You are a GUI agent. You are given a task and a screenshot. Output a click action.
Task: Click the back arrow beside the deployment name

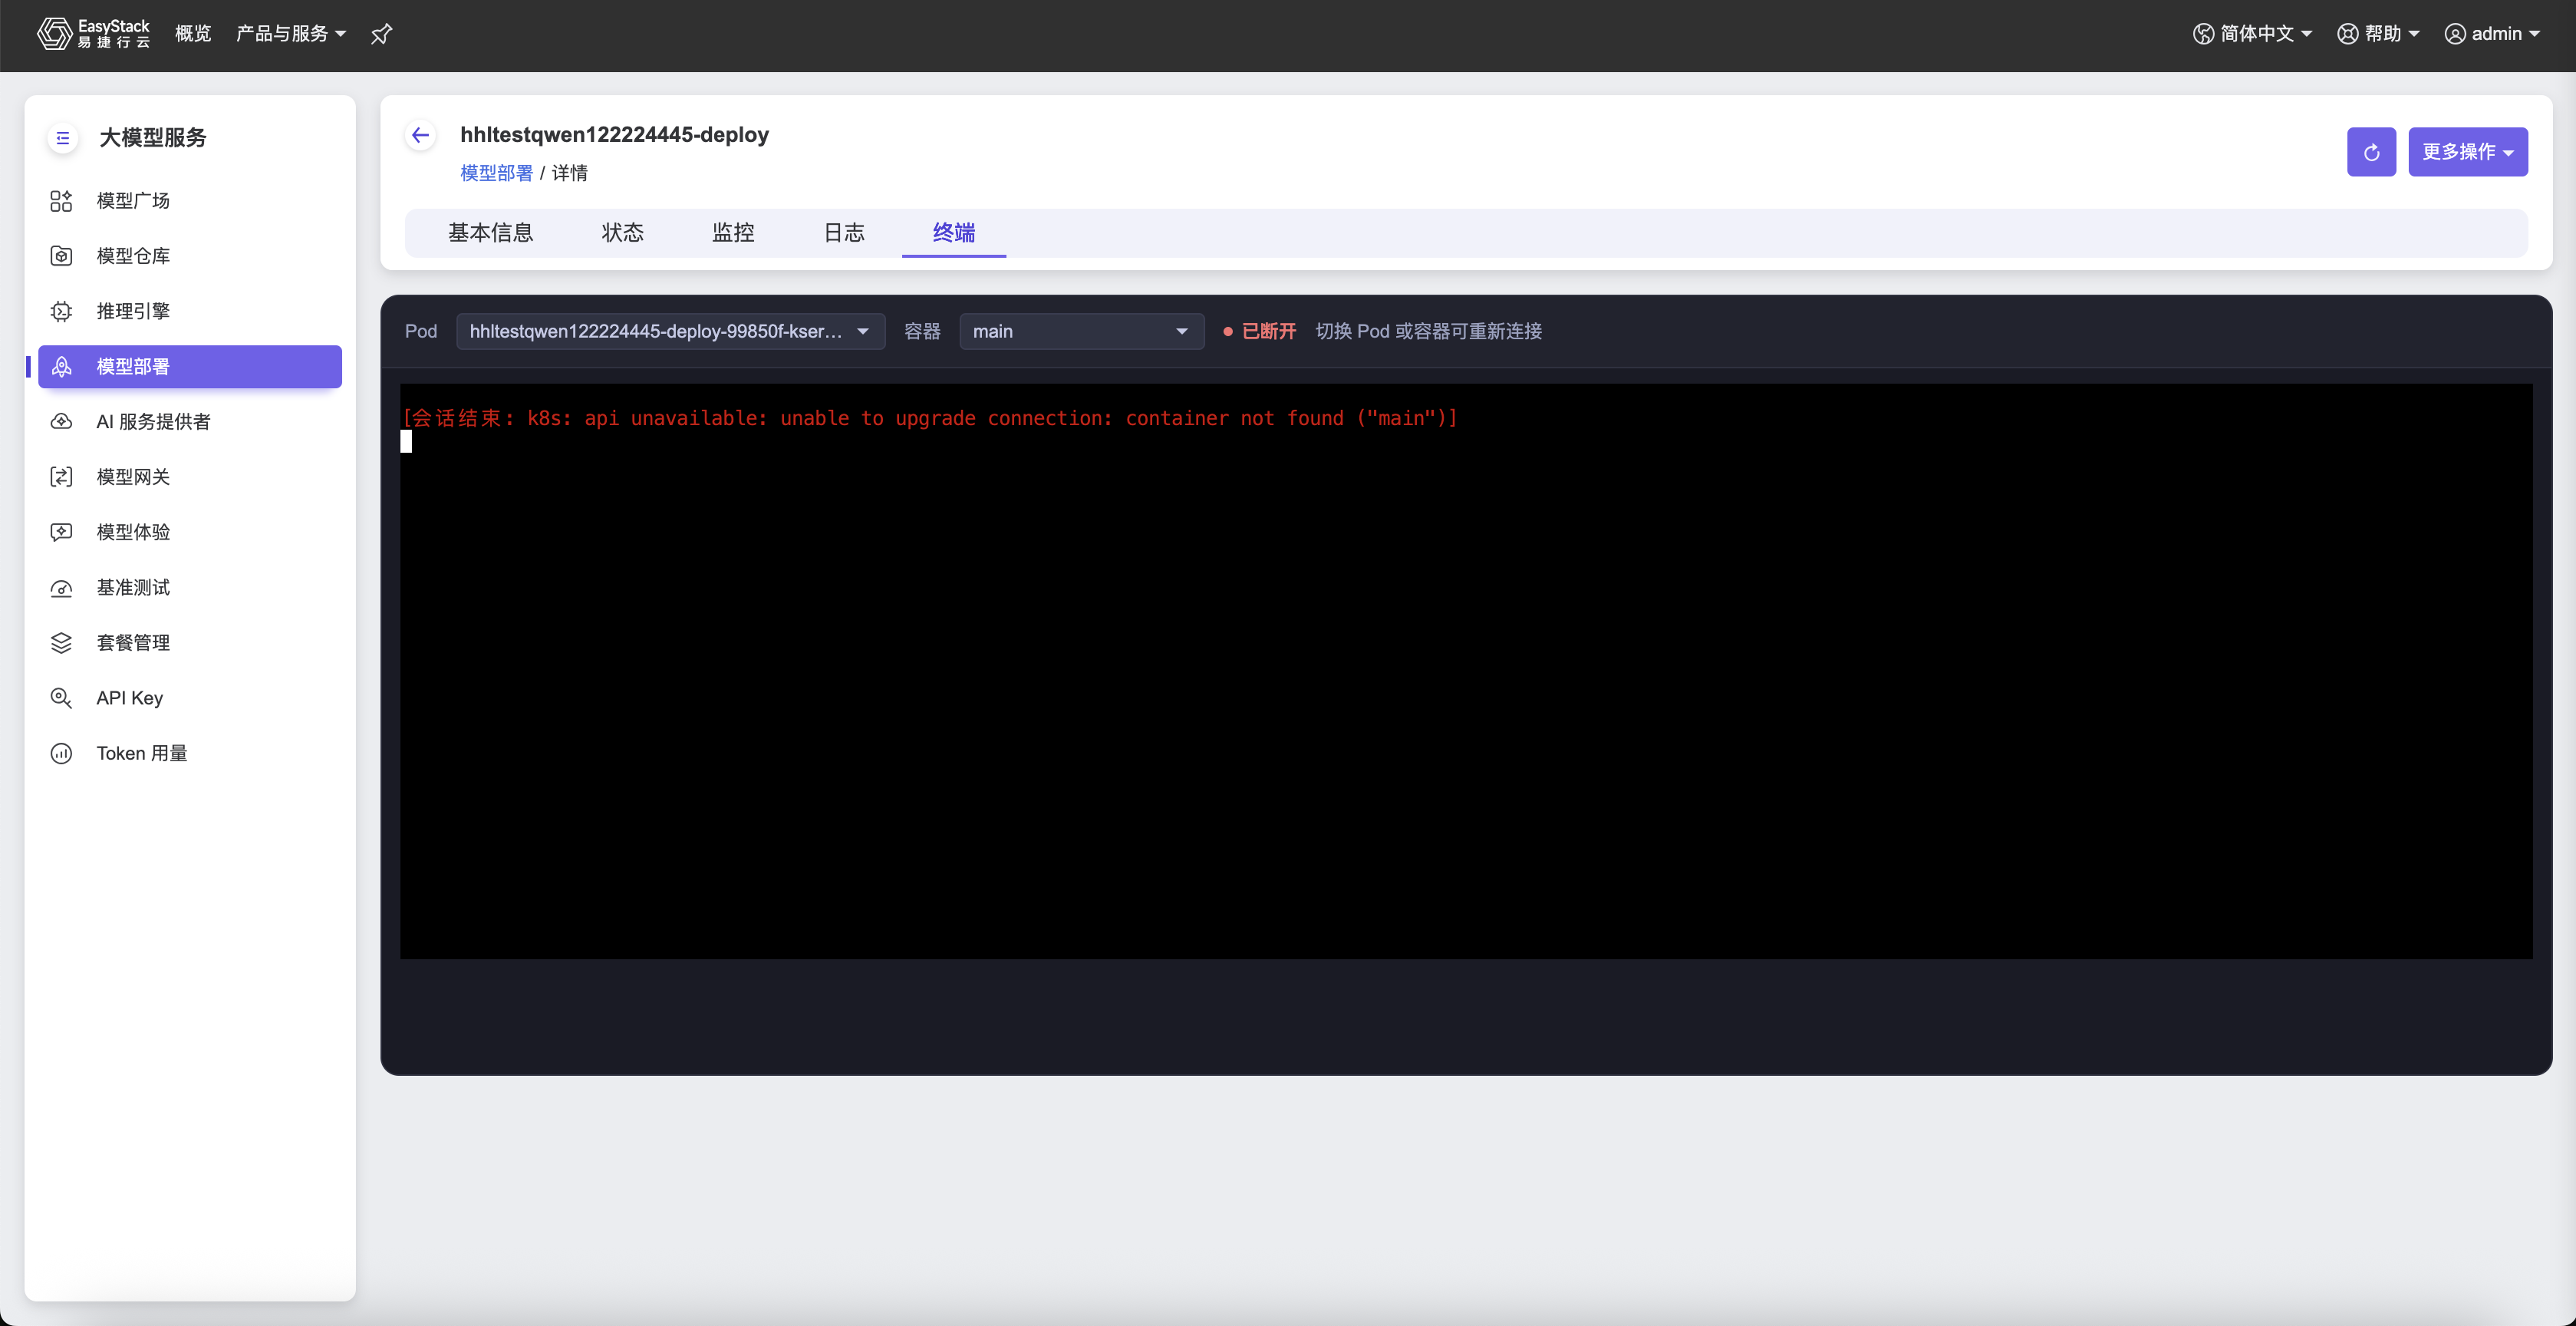420,135
